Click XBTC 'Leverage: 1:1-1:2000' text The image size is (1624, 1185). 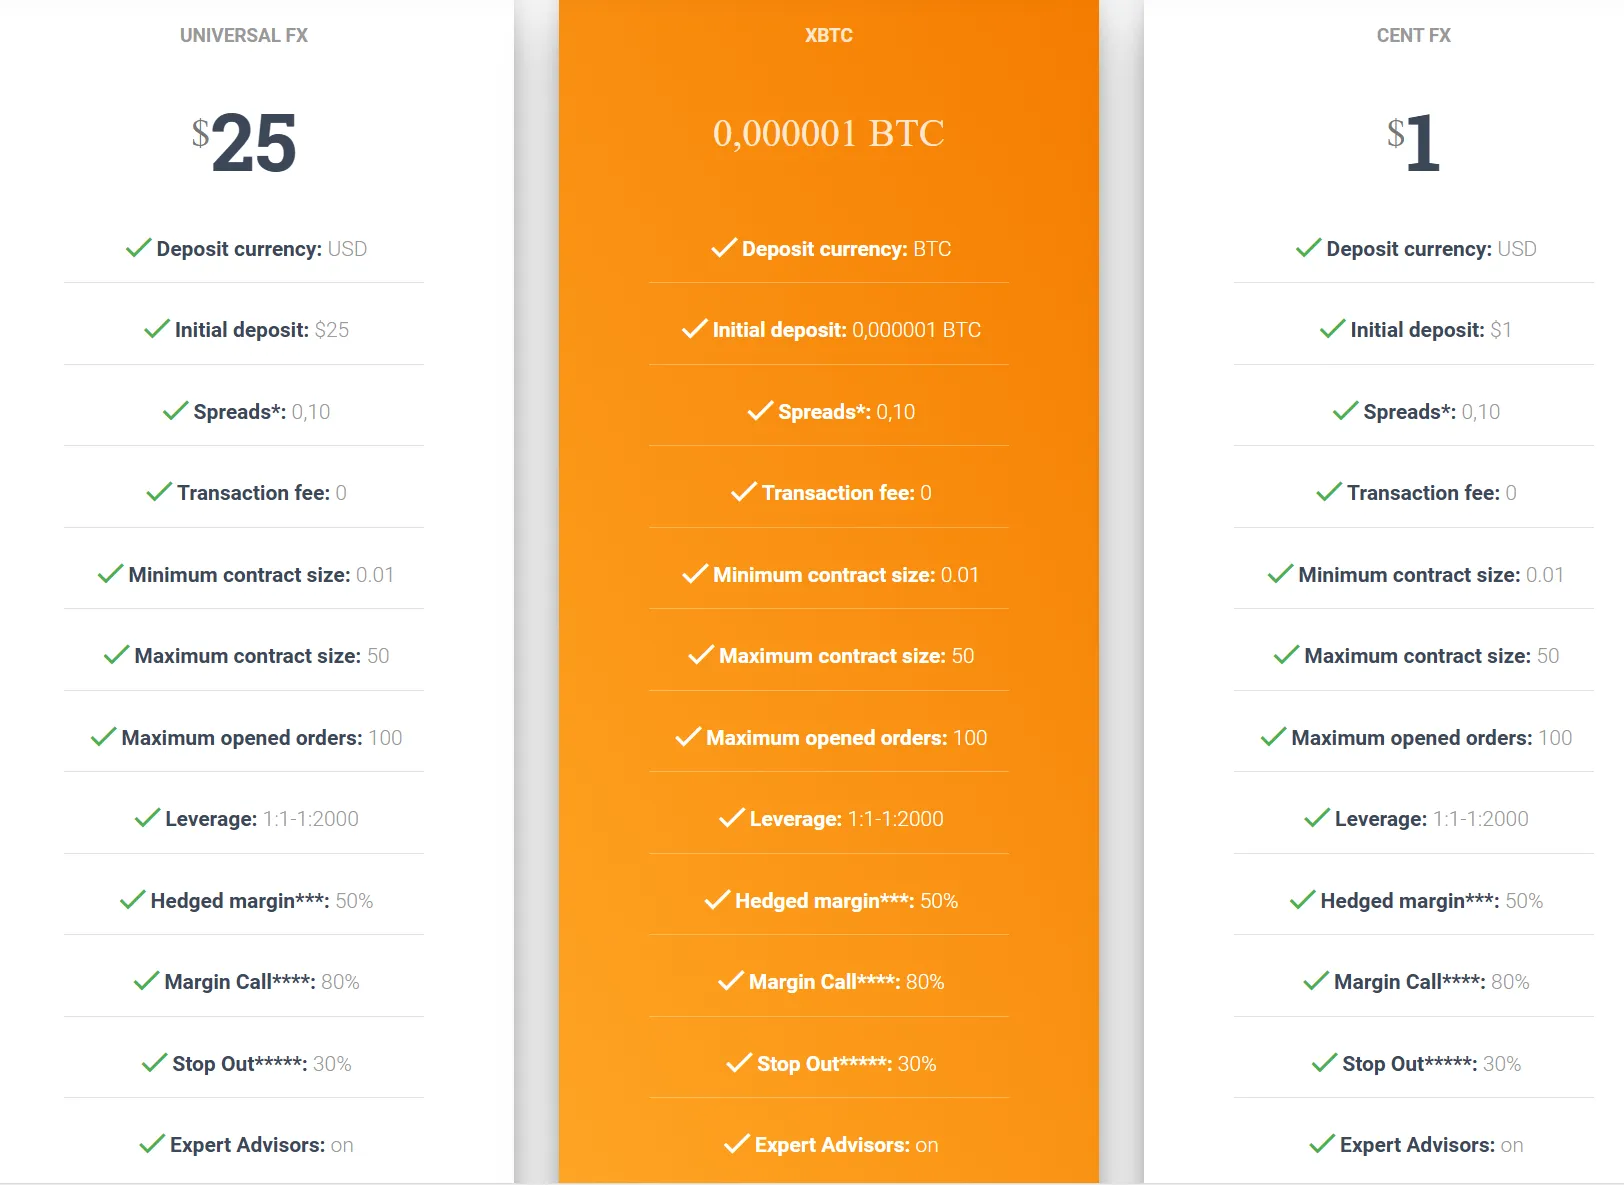pos(847,819)
